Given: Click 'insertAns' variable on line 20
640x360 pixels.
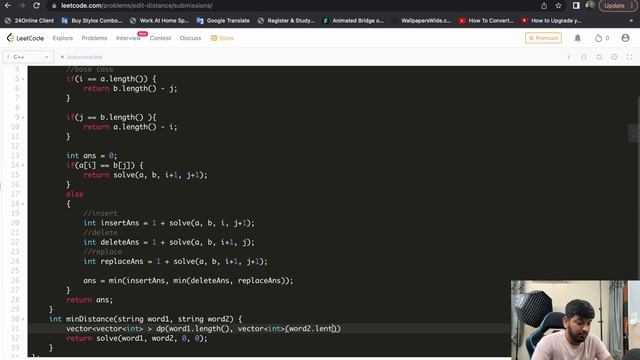Looking at the screenshot, I should pos(120,223).
